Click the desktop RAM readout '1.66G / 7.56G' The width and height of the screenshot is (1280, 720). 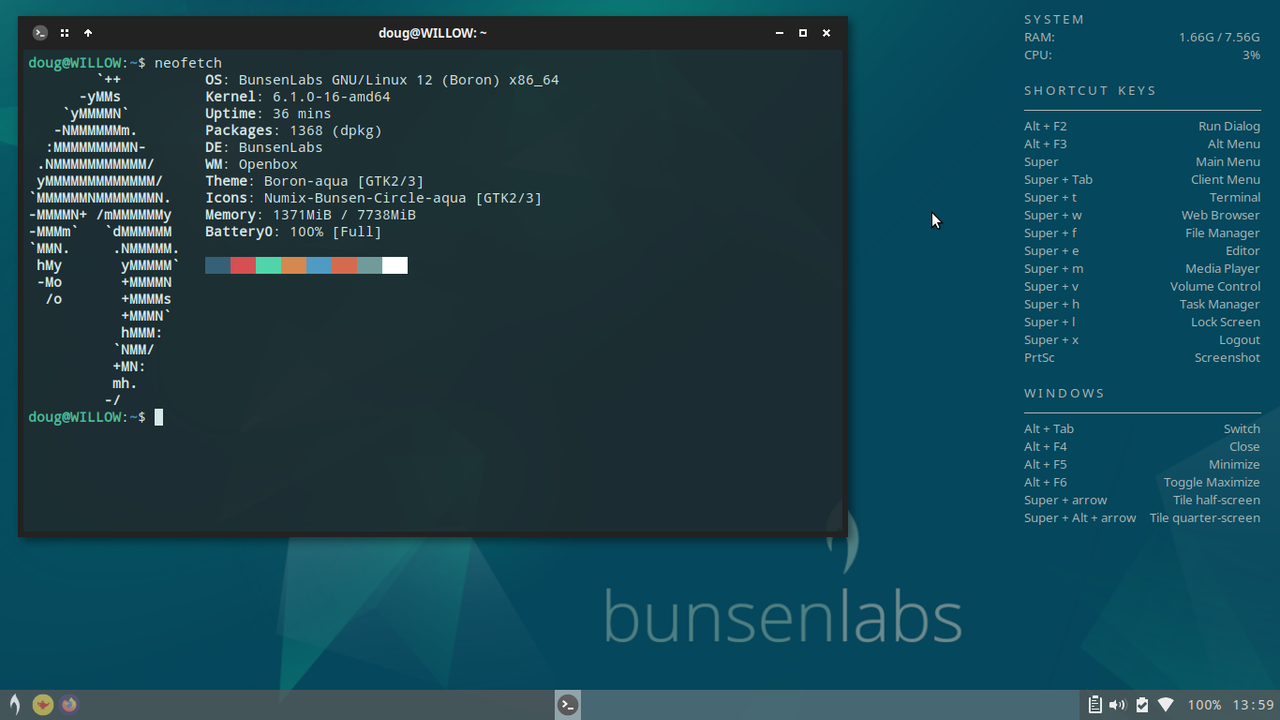[1219, 37]
